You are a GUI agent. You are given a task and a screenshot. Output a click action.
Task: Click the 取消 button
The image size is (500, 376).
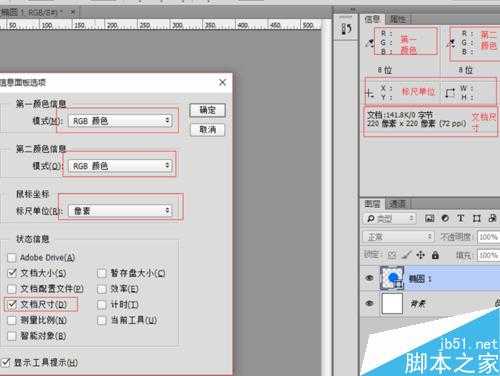click(x=207, y=130)
